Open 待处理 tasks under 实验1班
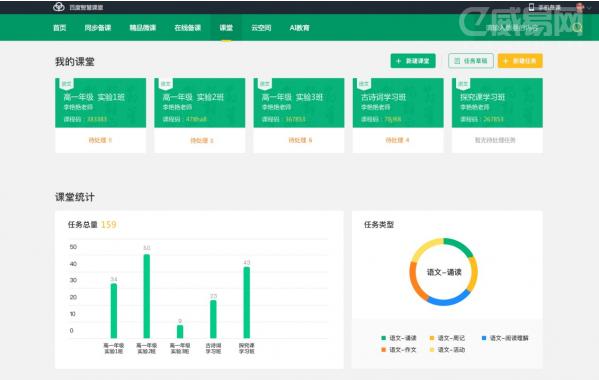 tap(100, 140)
